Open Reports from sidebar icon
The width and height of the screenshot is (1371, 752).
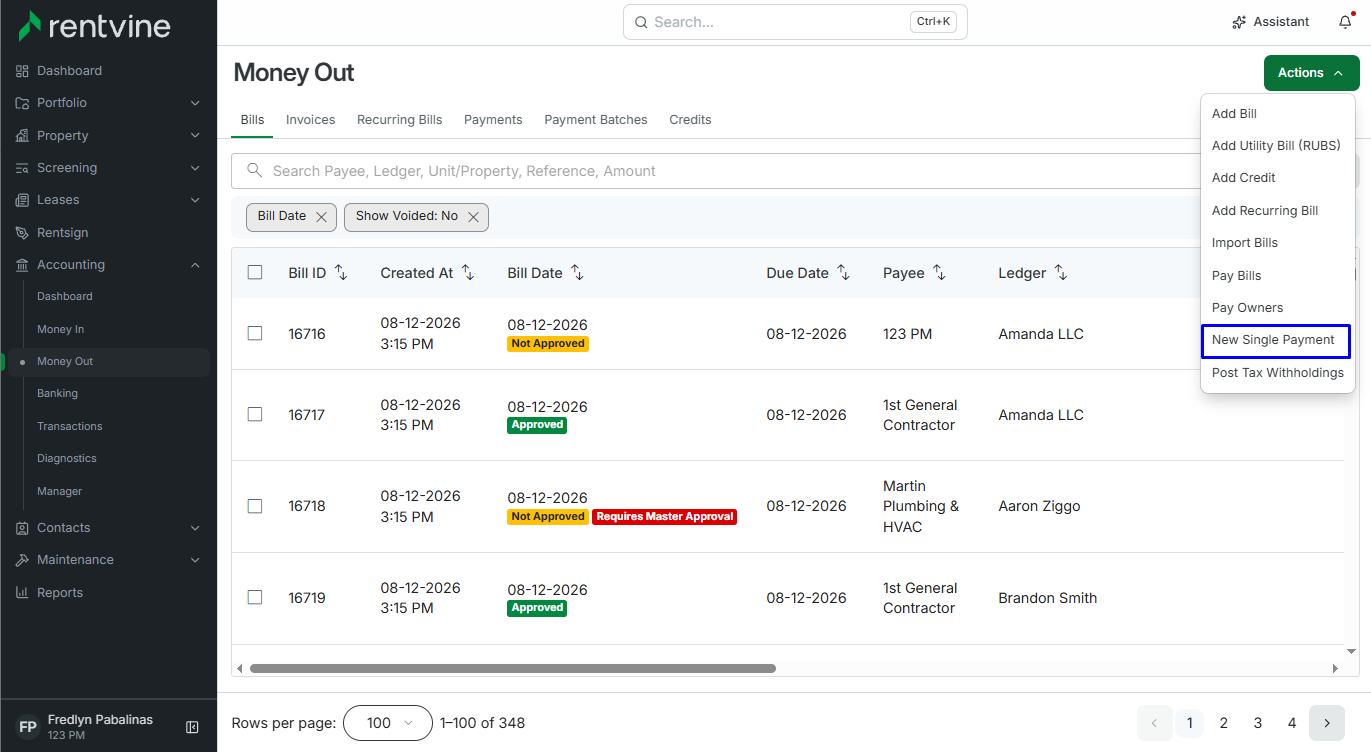(23, 593)
